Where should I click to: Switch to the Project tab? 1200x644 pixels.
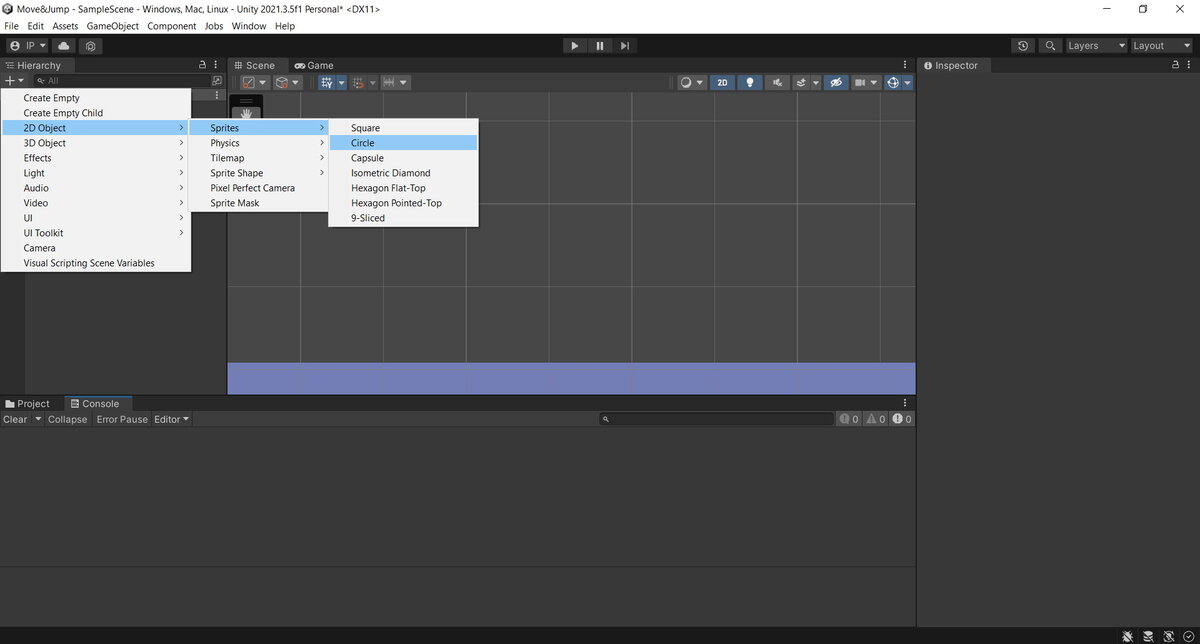tap(28, 404)
